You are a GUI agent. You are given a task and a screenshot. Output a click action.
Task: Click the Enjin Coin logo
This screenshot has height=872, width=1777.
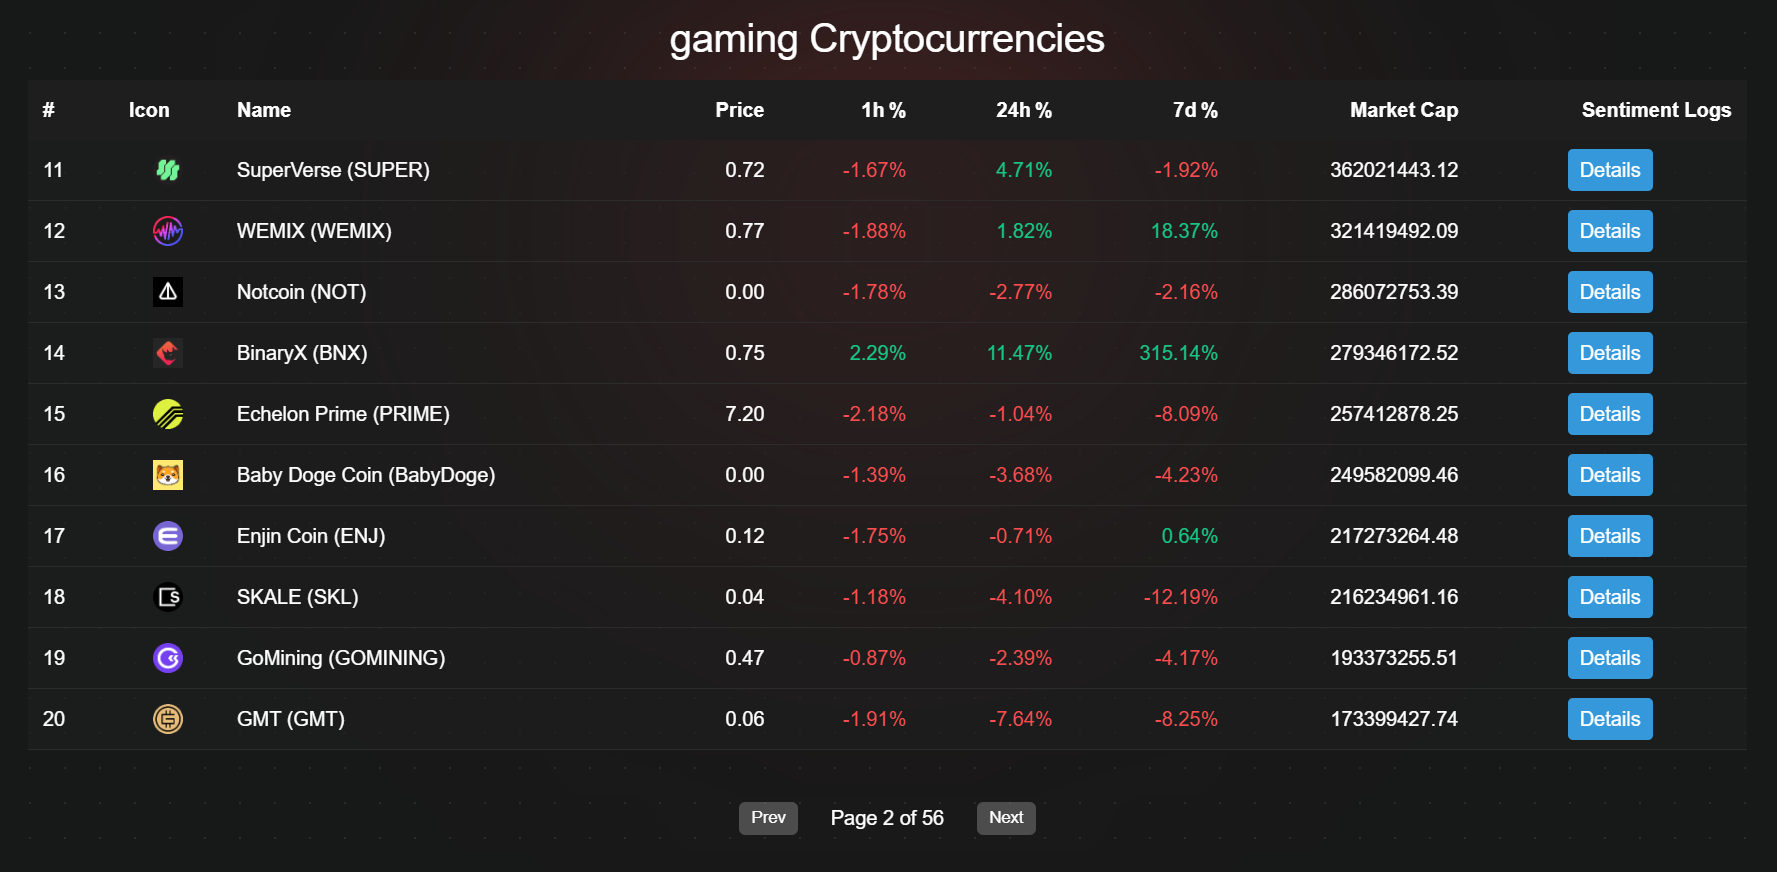click(x=168, y=536)
